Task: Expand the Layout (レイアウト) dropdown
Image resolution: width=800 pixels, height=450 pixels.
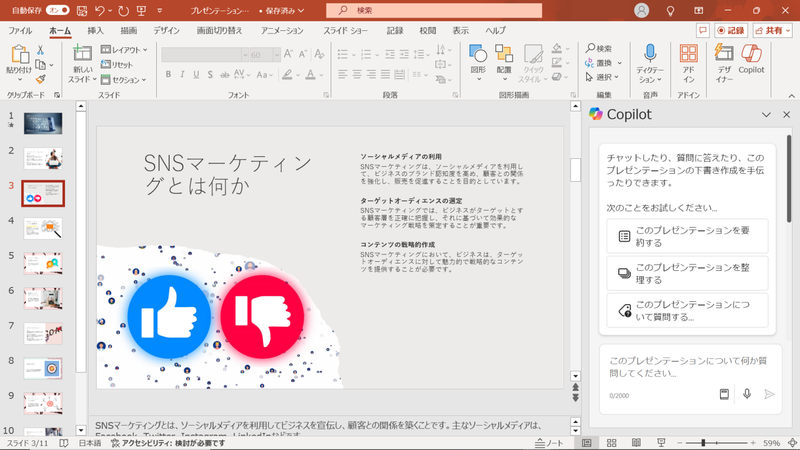Action: (126, 49)
